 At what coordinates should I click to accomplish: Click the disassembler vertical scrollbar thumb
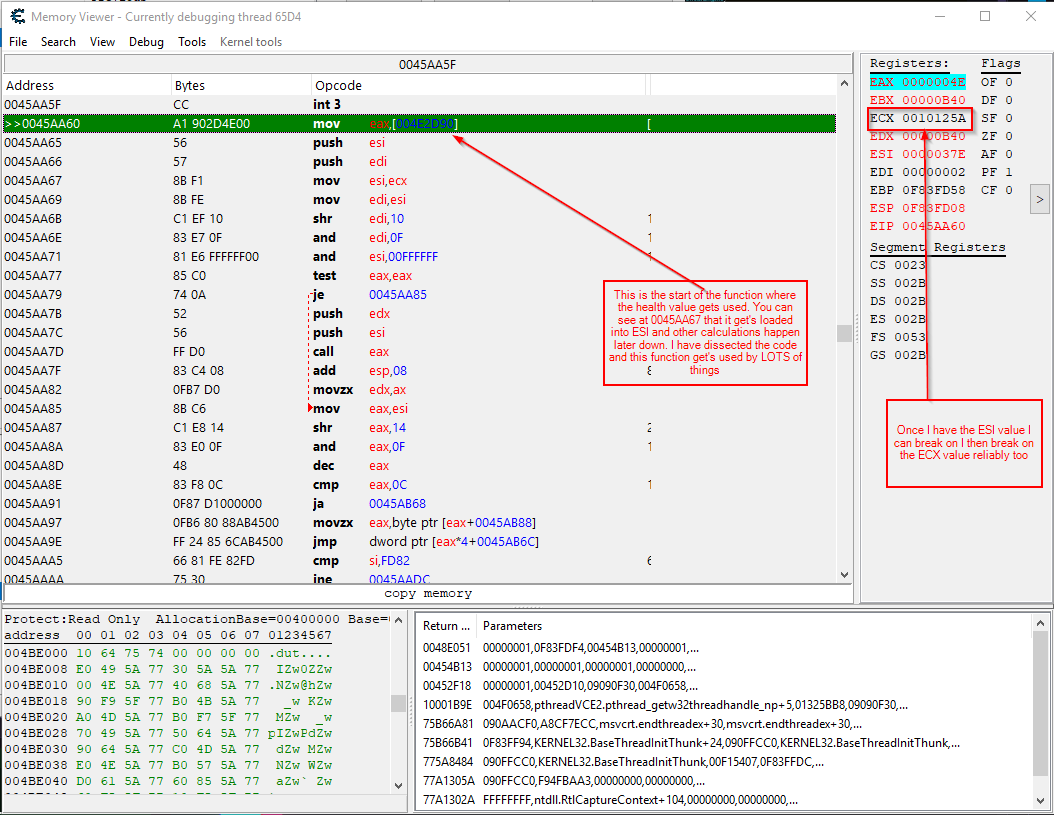845,332
